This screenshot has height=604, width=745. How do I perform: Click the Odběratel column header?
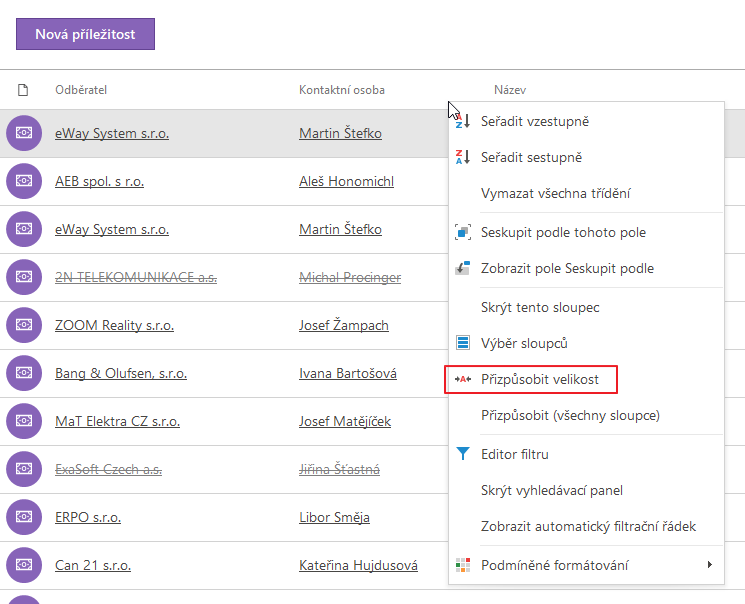pyautogui.click(x=81, y=90)
